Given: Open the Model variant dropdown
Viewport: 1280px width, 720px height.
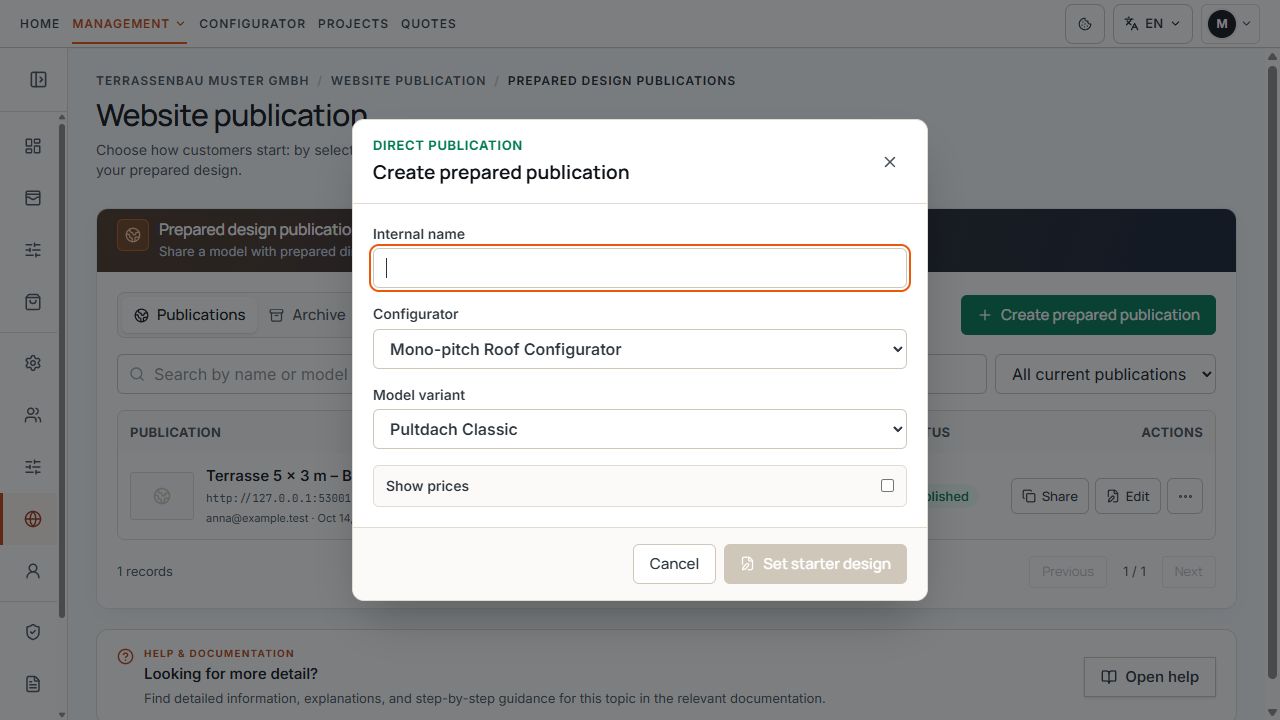Looking at the screenshot, I should (x=640, y=429).
